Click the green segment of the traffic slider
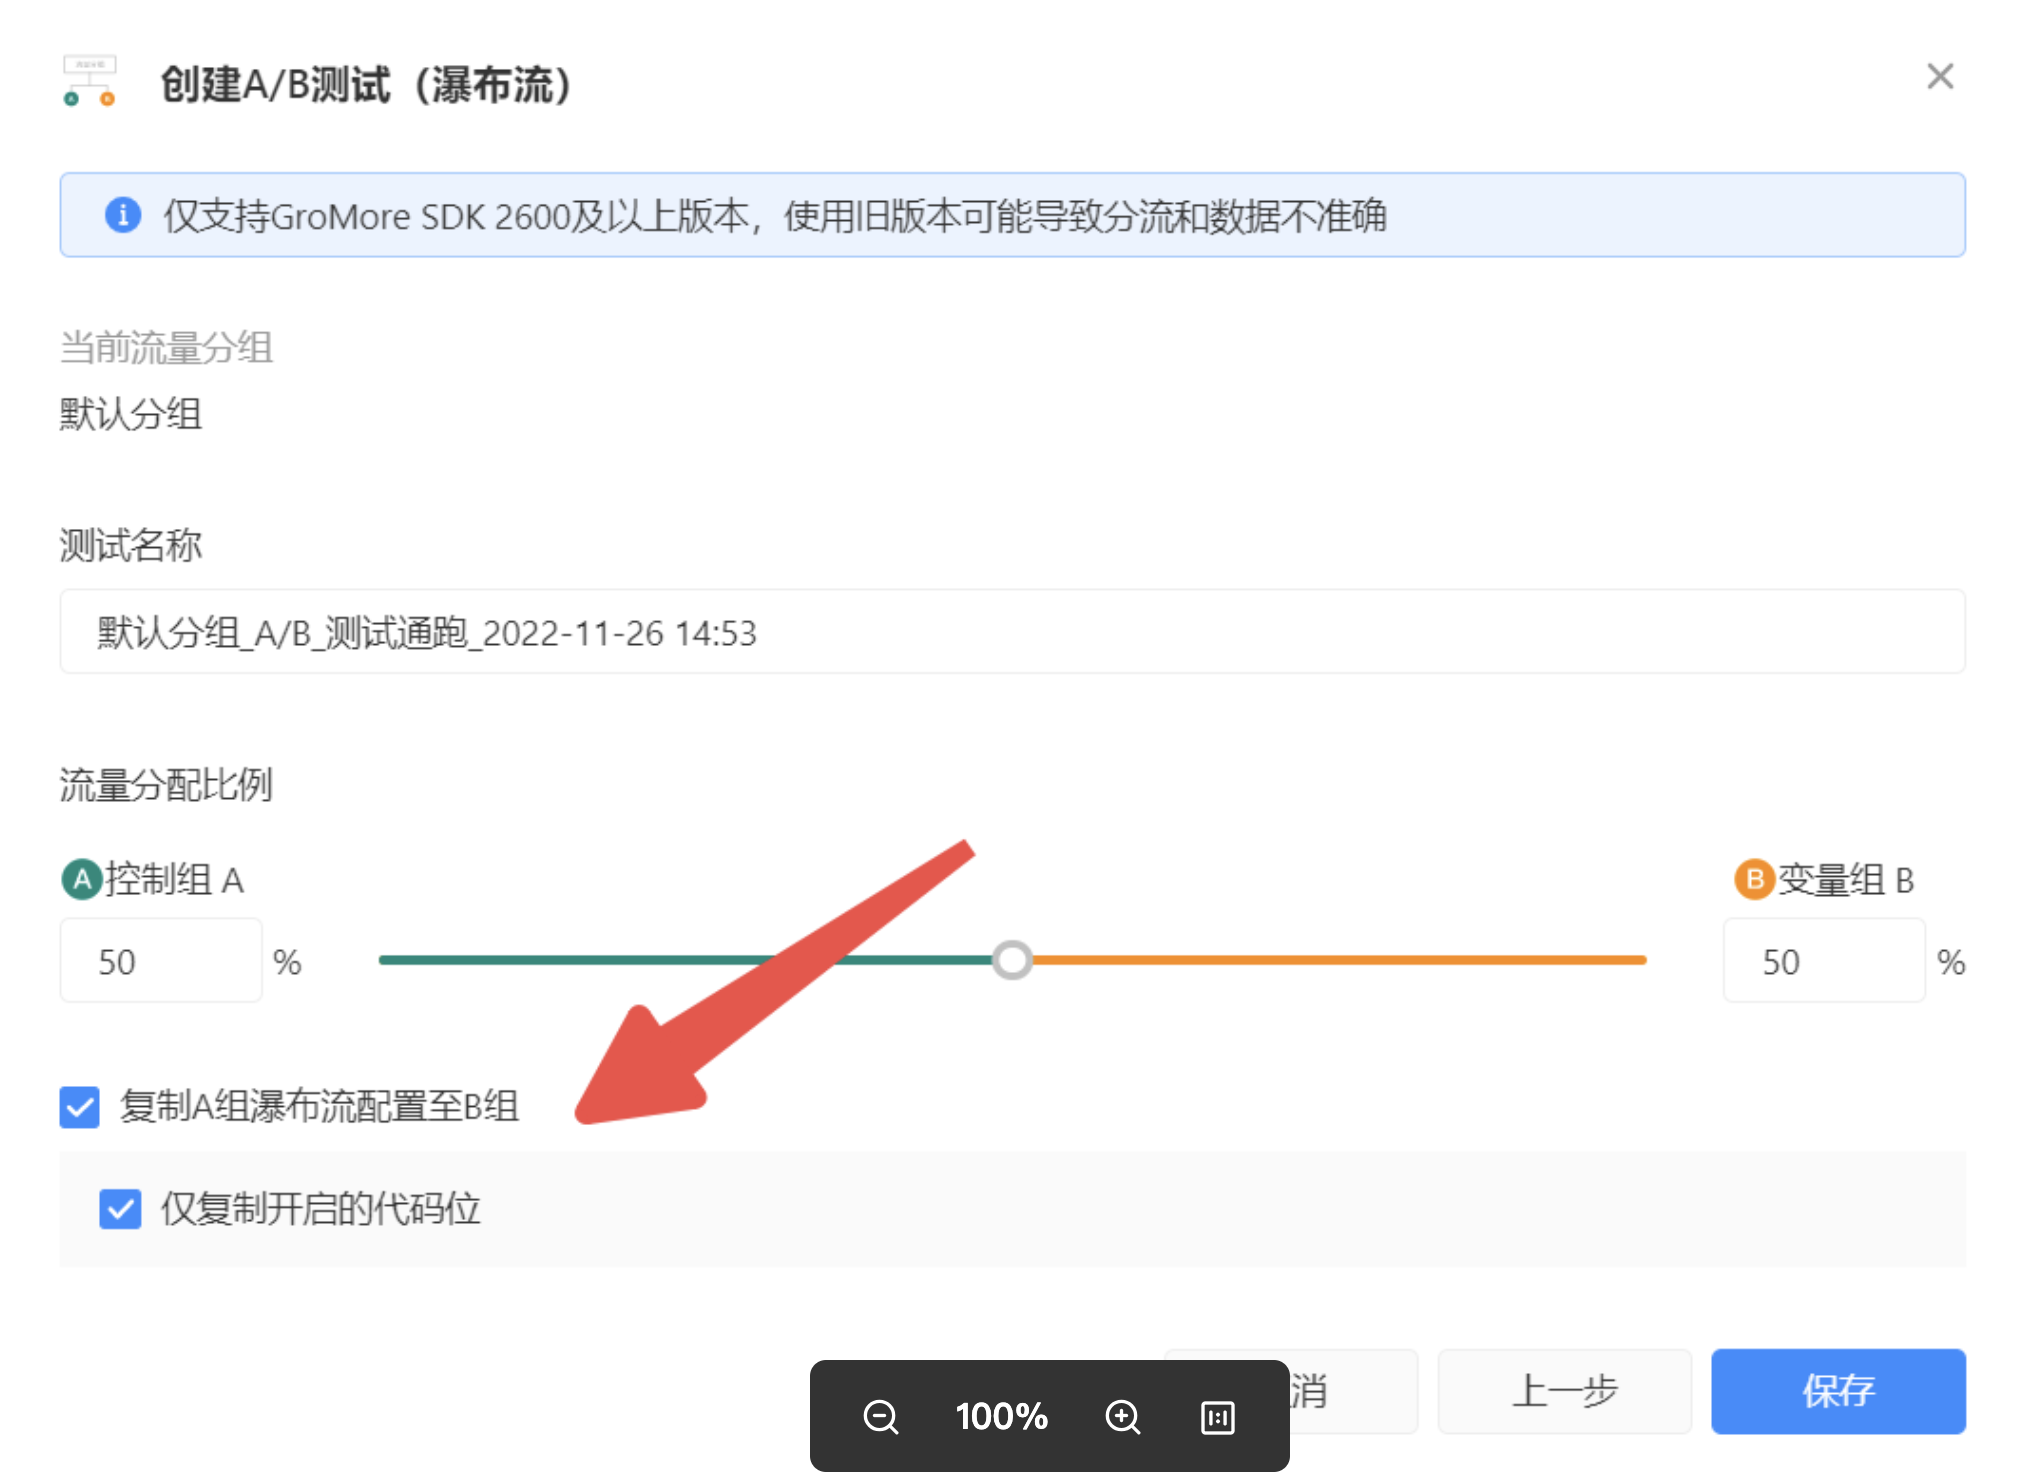Viewport: 2020px width, 1484px height. [686, 960]
